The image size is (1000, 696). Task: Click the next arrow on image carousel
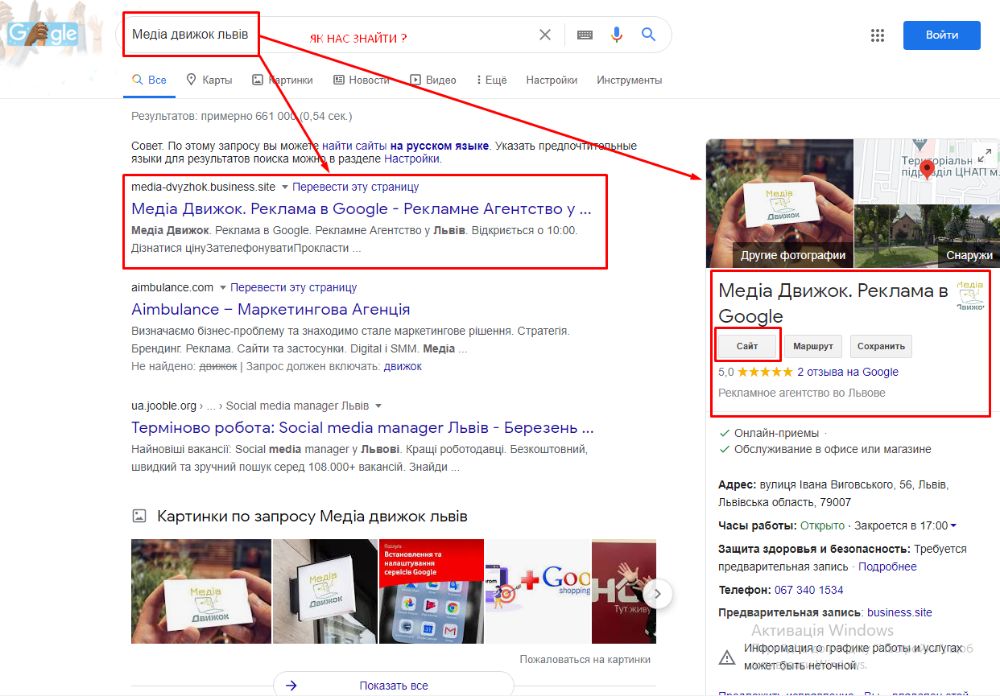pos(657,595)
